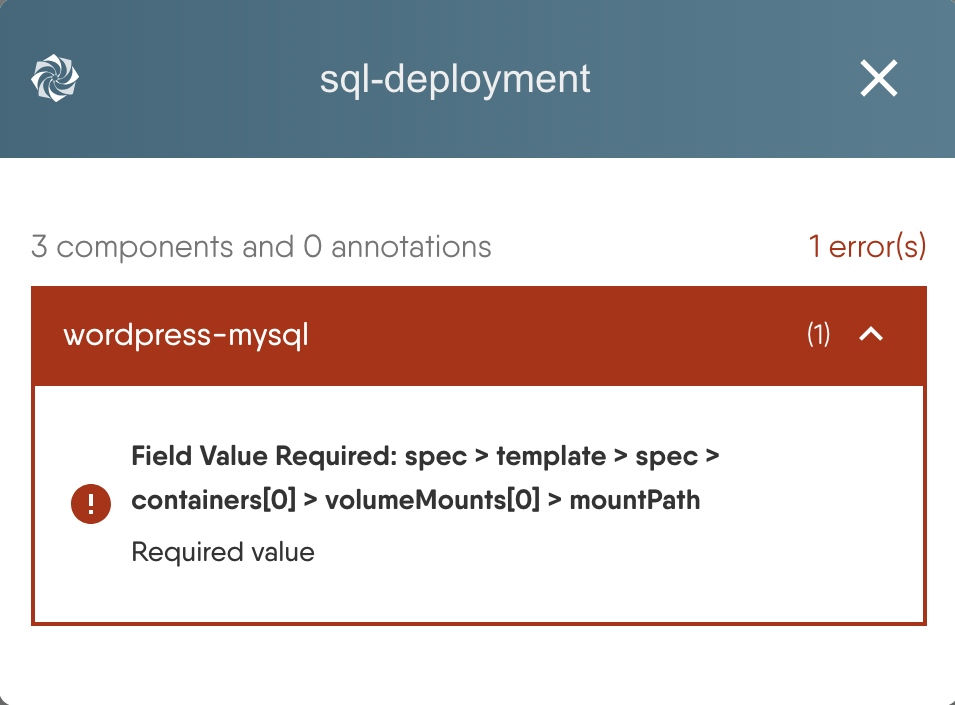This screenshot has width=955, height=705.
Task: Click the chevron on the wordpress-mysql header
Action: pyautogui.click(x=871, y=336)
